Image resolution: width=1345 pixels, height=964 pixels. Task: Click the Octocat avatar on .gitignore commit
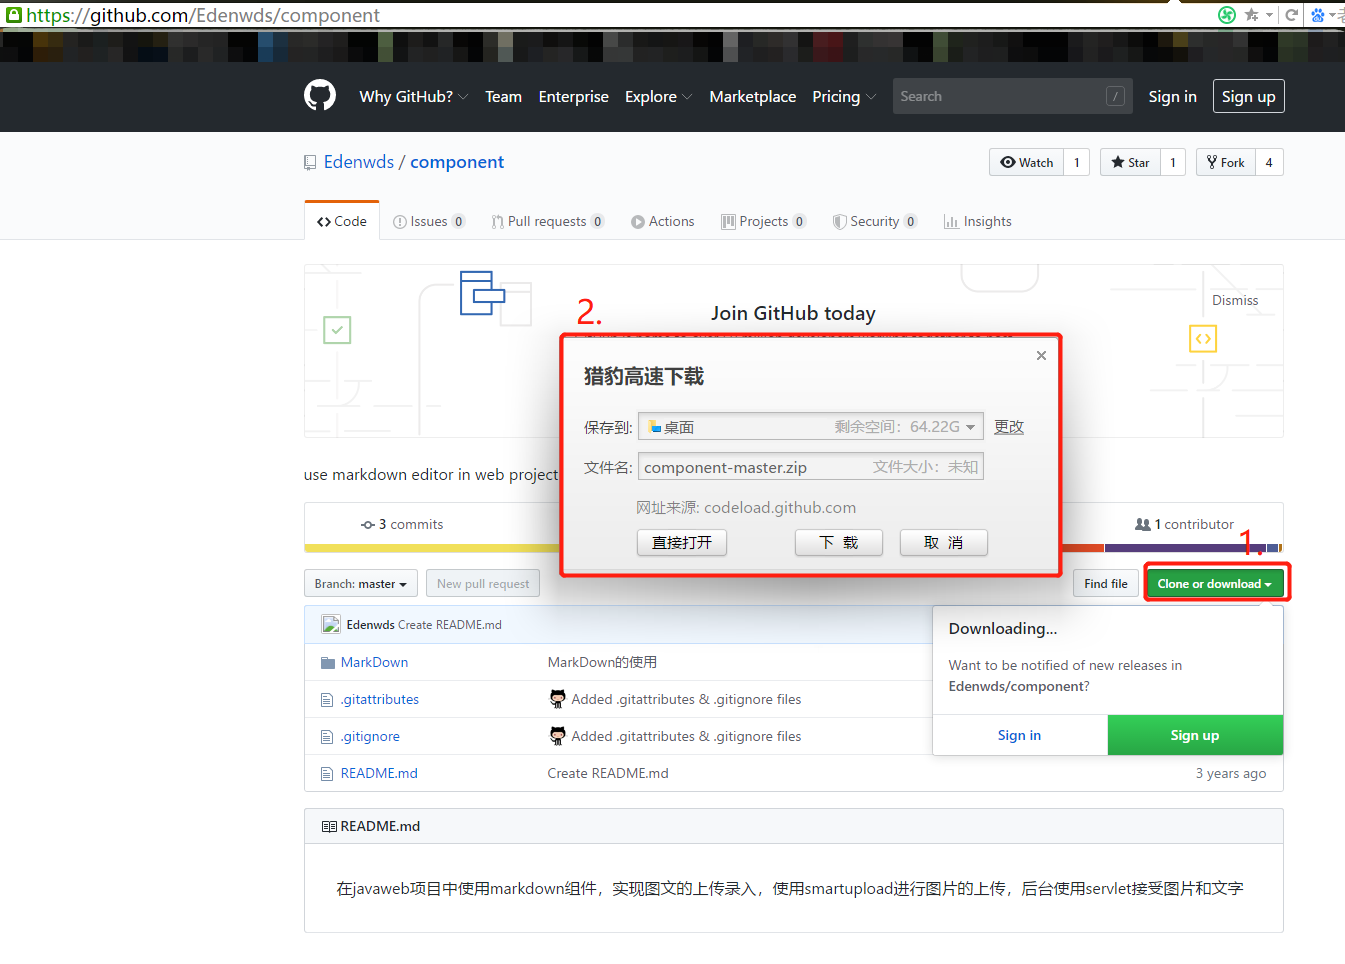pyautogui.click(x=558, y=736)
